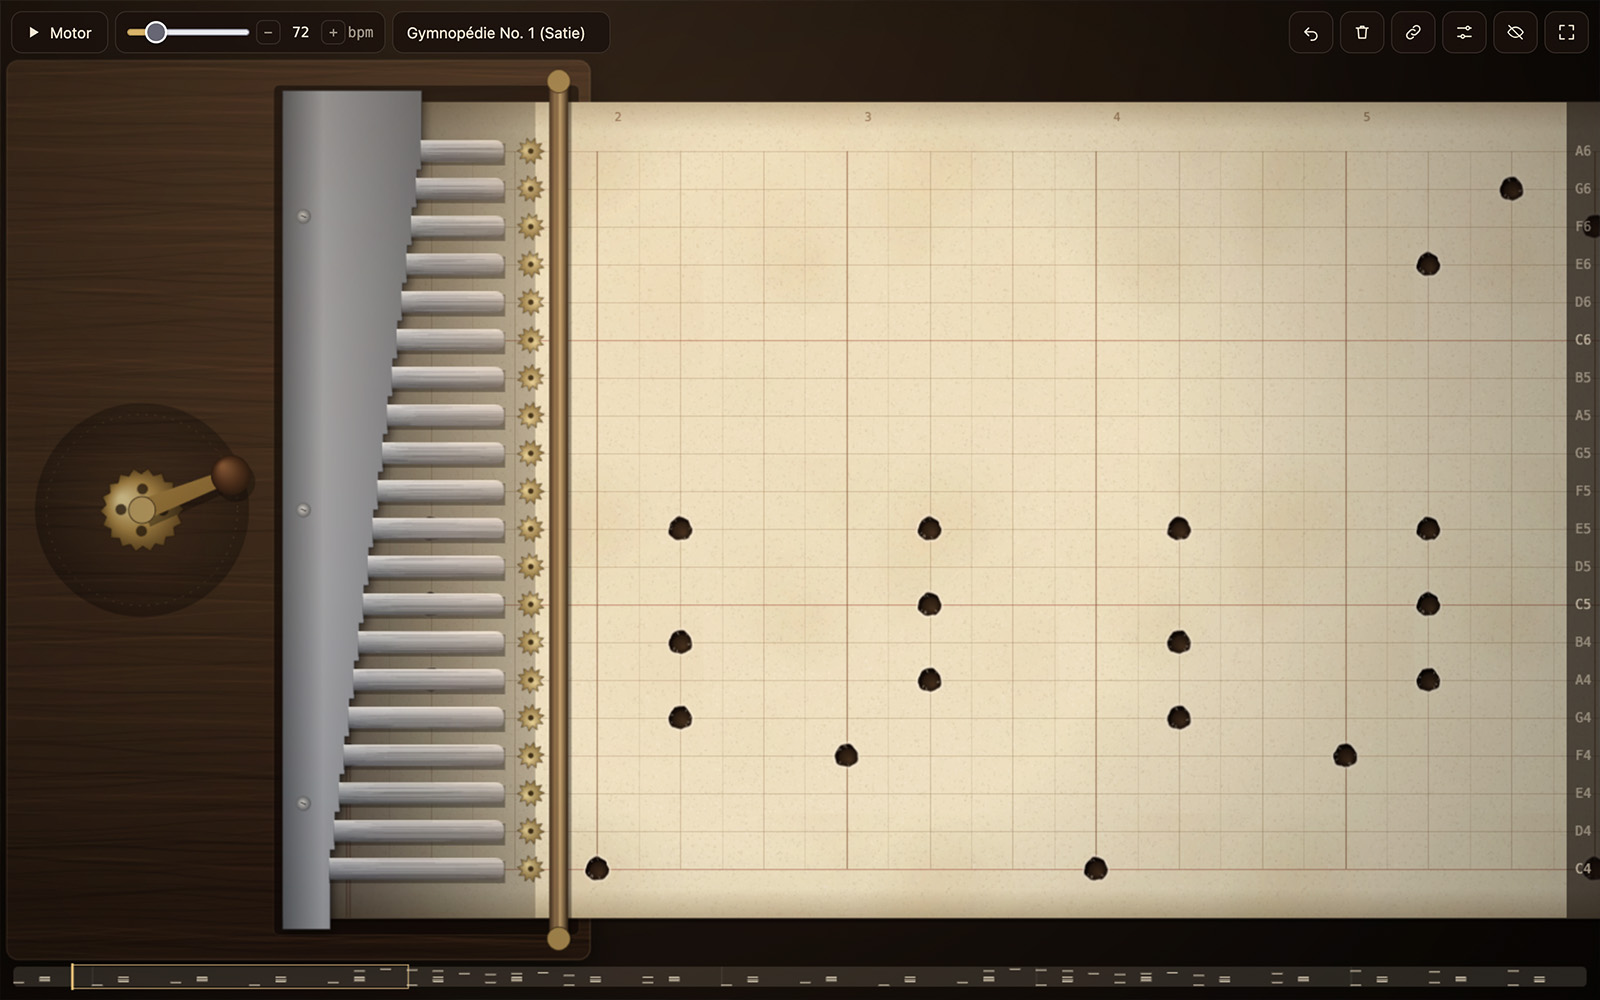The image size is (1600, 1000).
Task: Click the 72 bpm tempo value
Action: [x=300, y=33]
